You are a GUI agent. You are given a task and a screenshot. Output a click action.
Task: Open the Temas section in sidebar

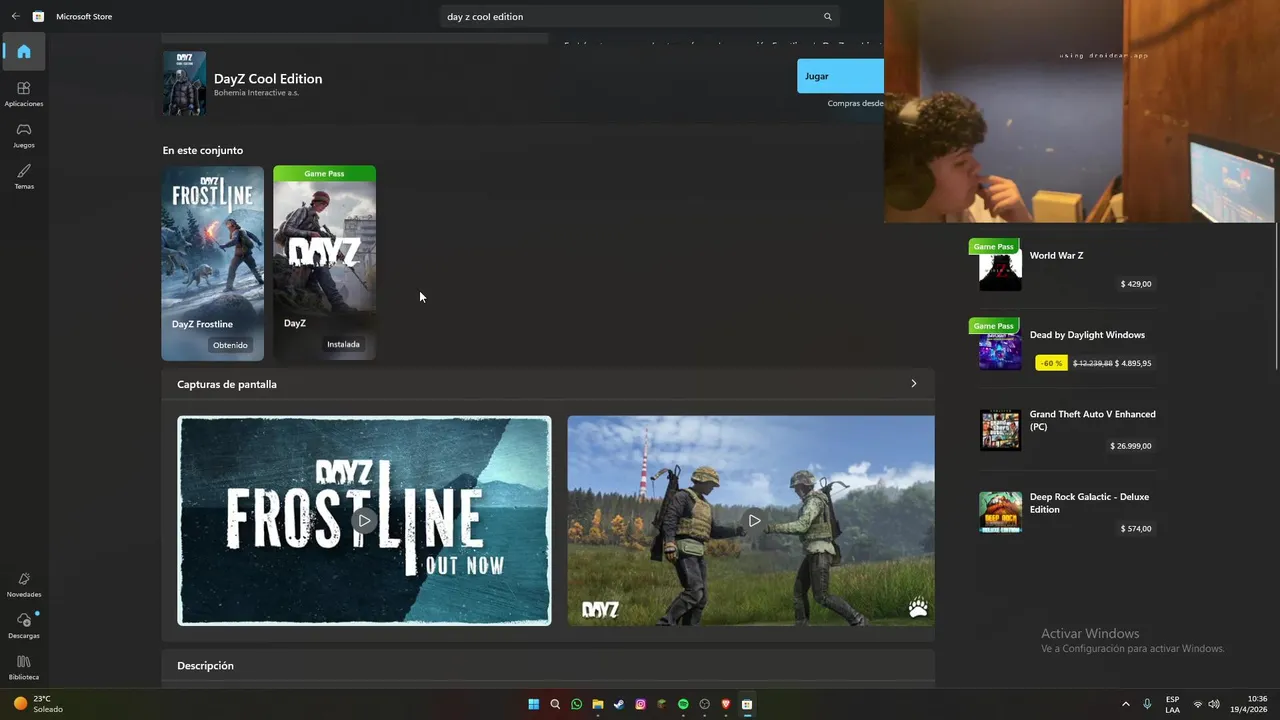click(24, 176)
